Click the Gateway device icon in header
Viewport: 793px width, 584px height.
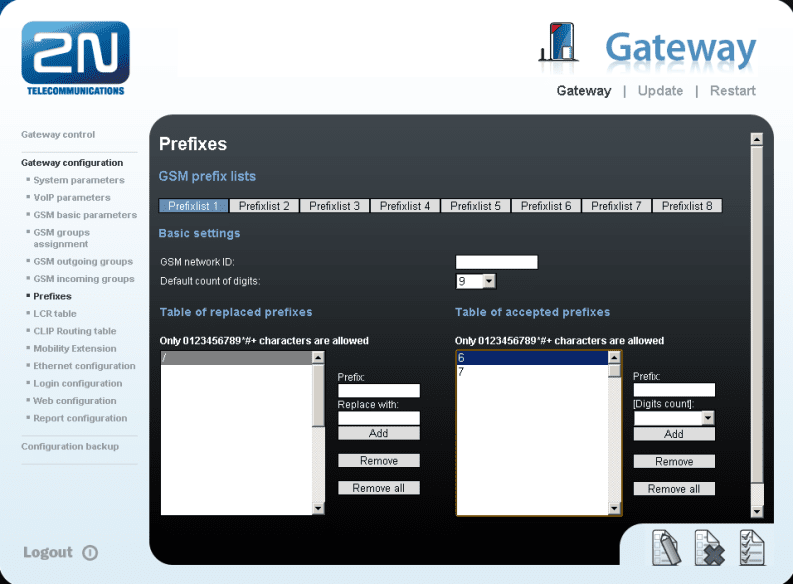[559, 42]
